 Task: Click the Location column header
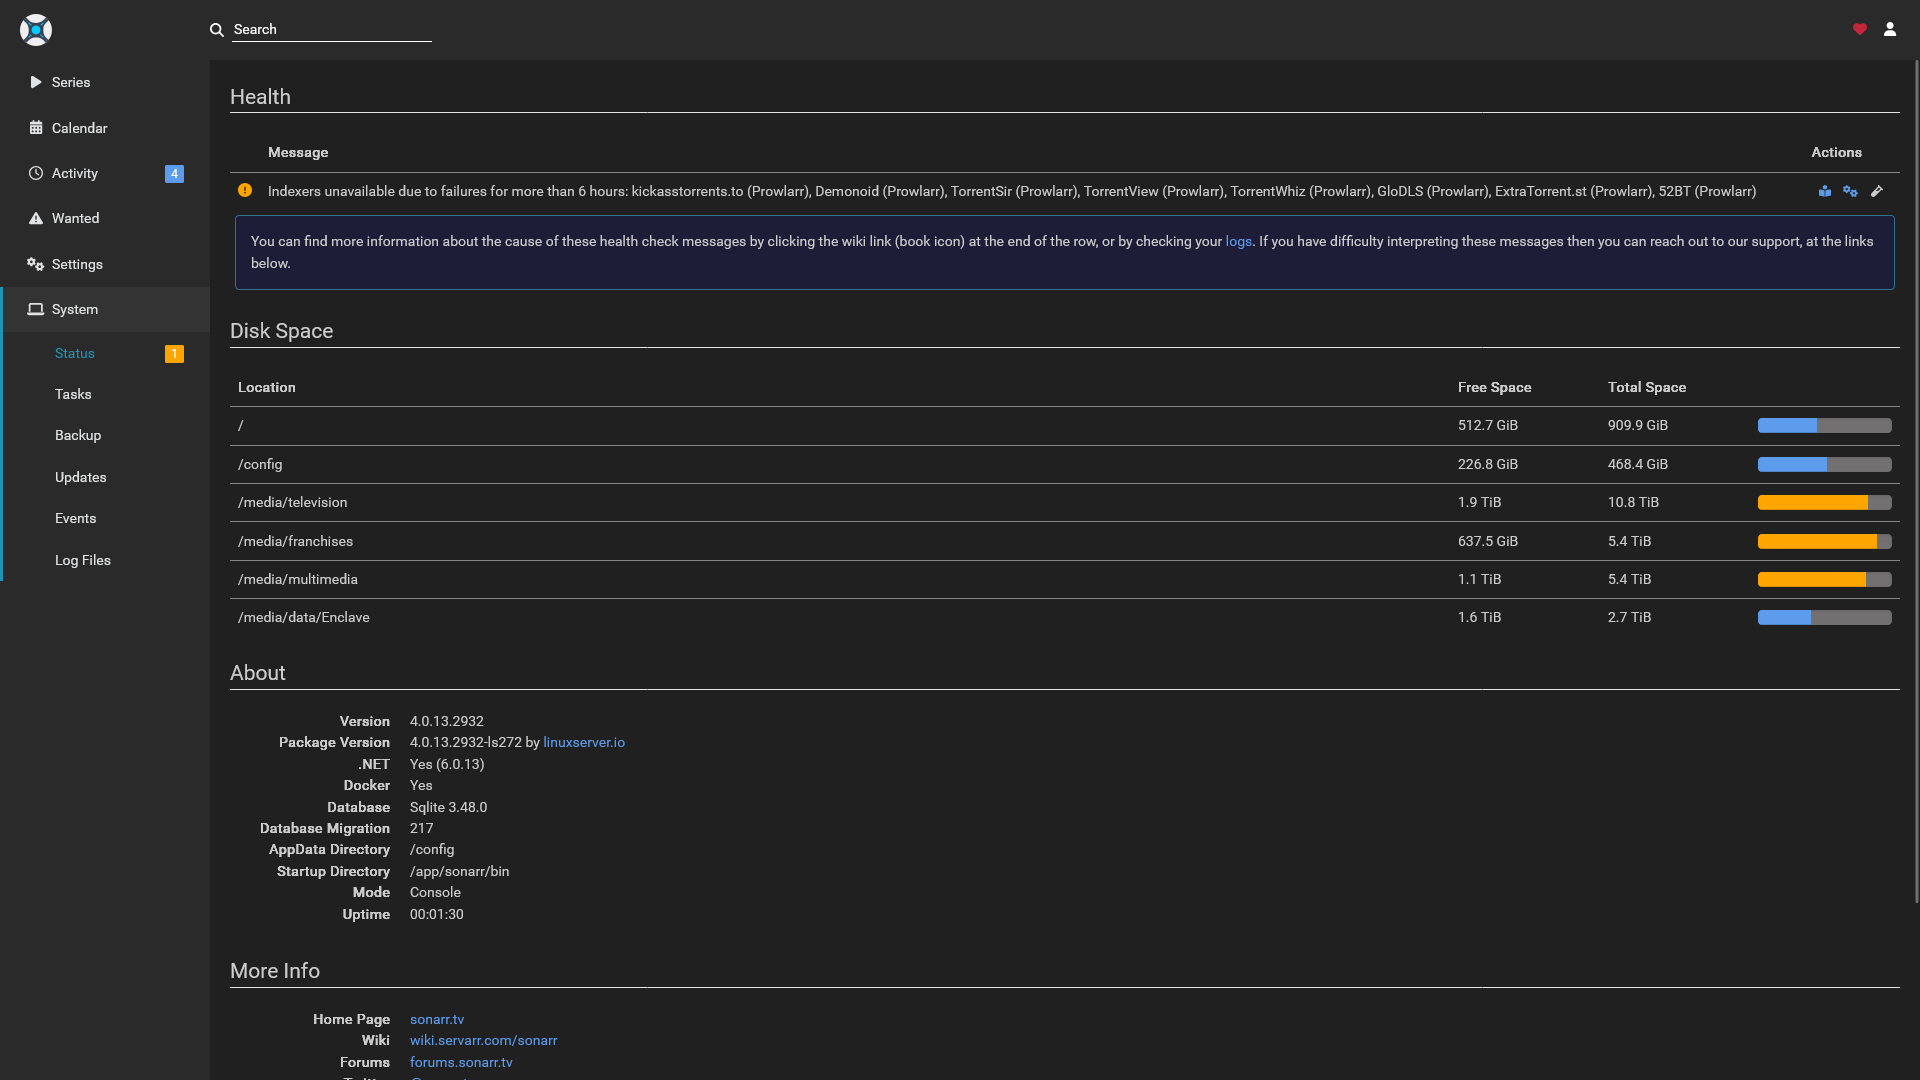(266, 387)
